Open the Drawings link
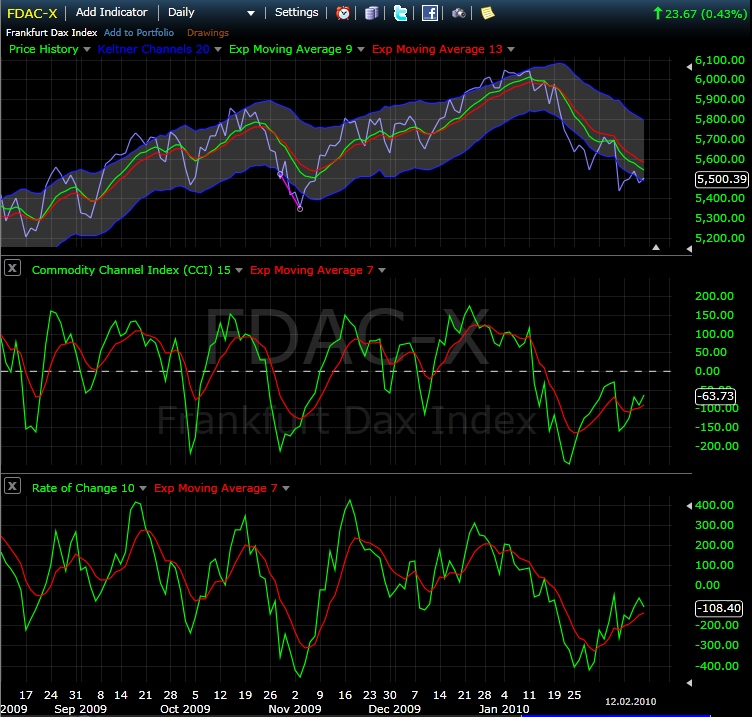 [x=208, y=33]
